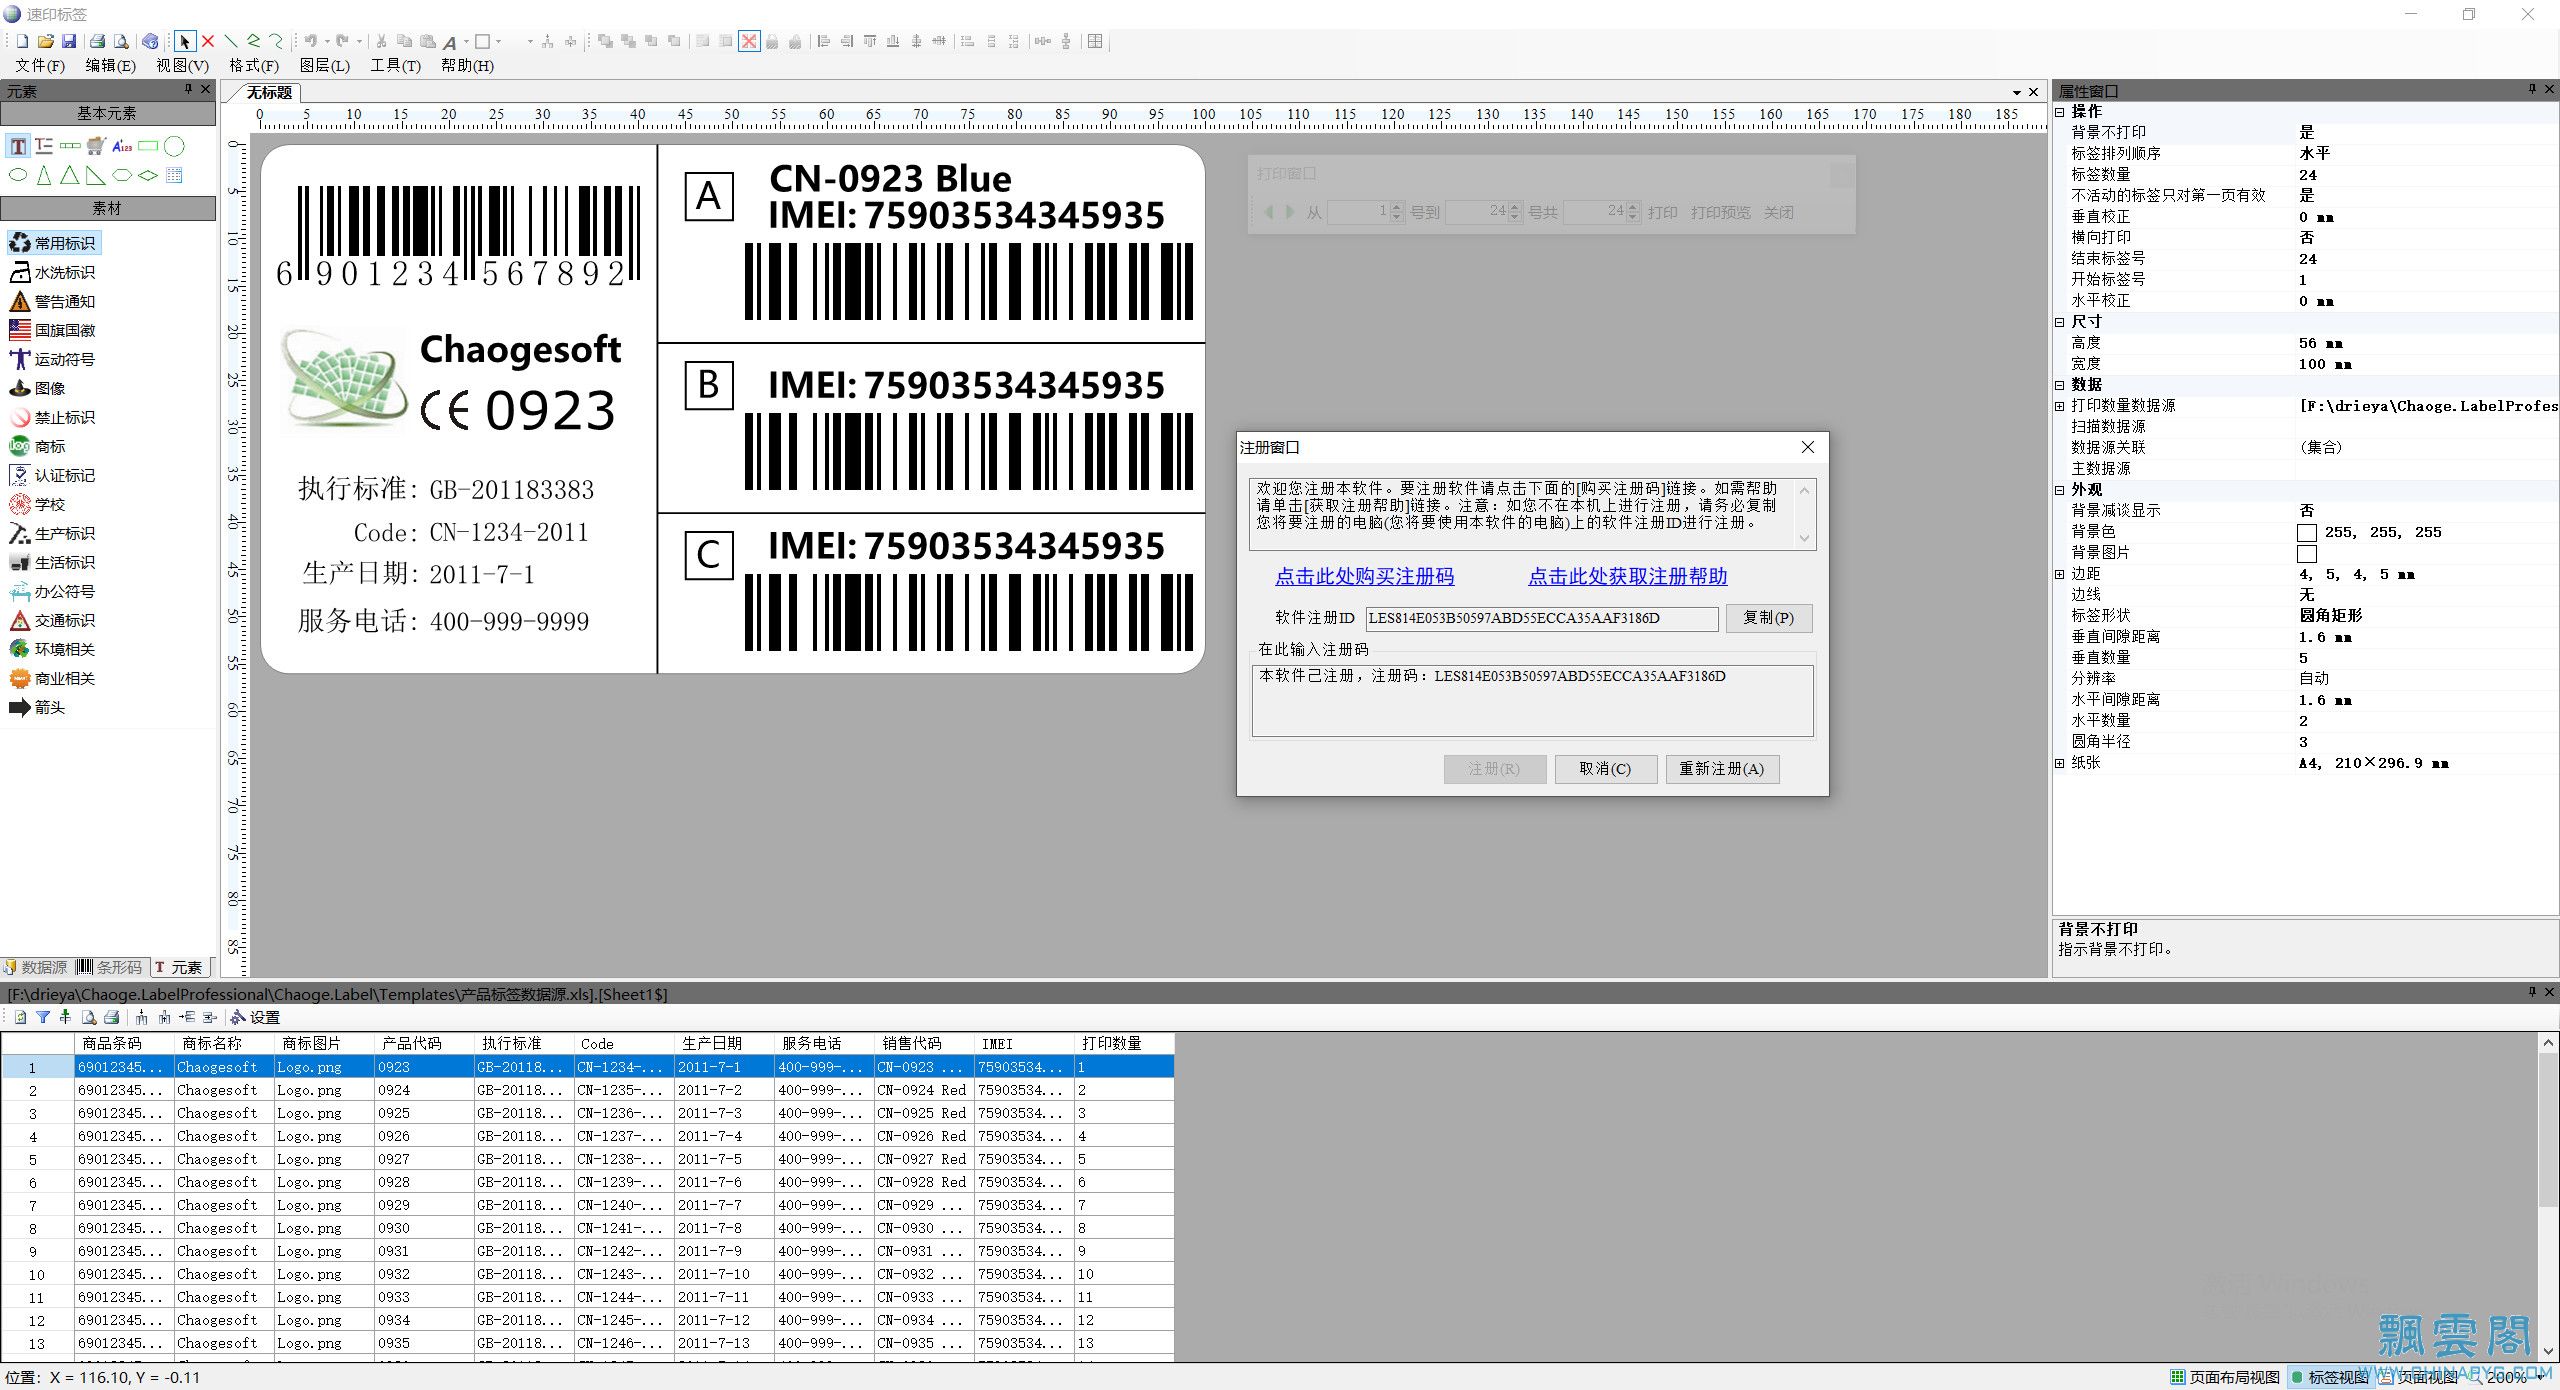The height and width of the screenshot is (1390, 2560).
Task: Activate the arrow pointer selection tool
Action: point(184,41)
